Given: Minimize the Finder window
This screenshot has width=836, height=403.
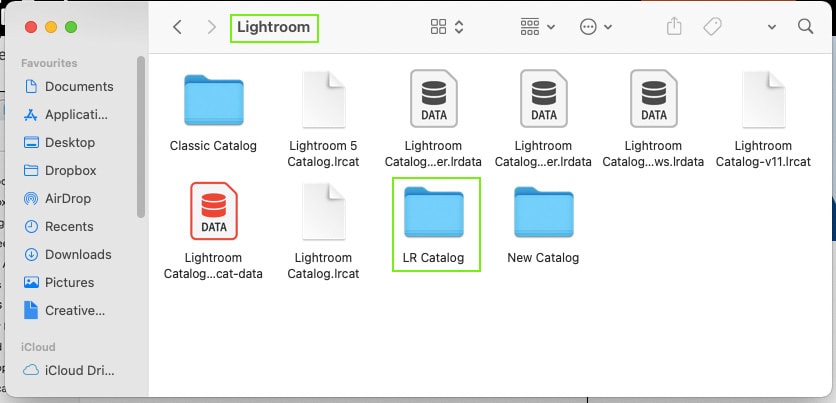Looking at the screenshot, I should tap(51, 27).
